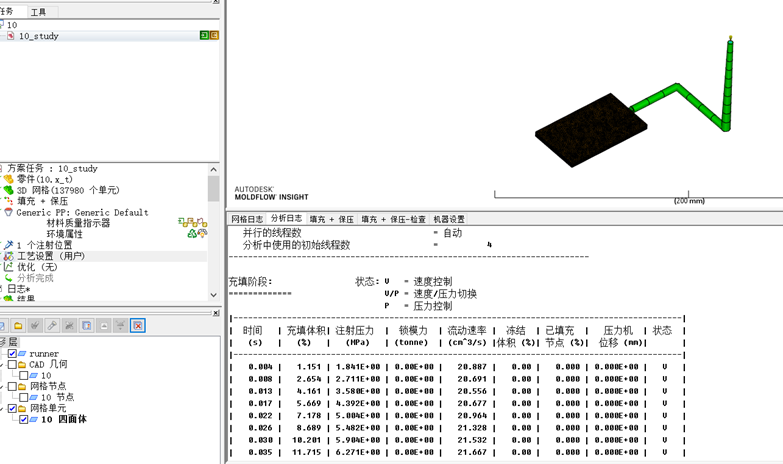Click the red-X delete layer icon
Screen dimensions: 783x464
[138, 326]
